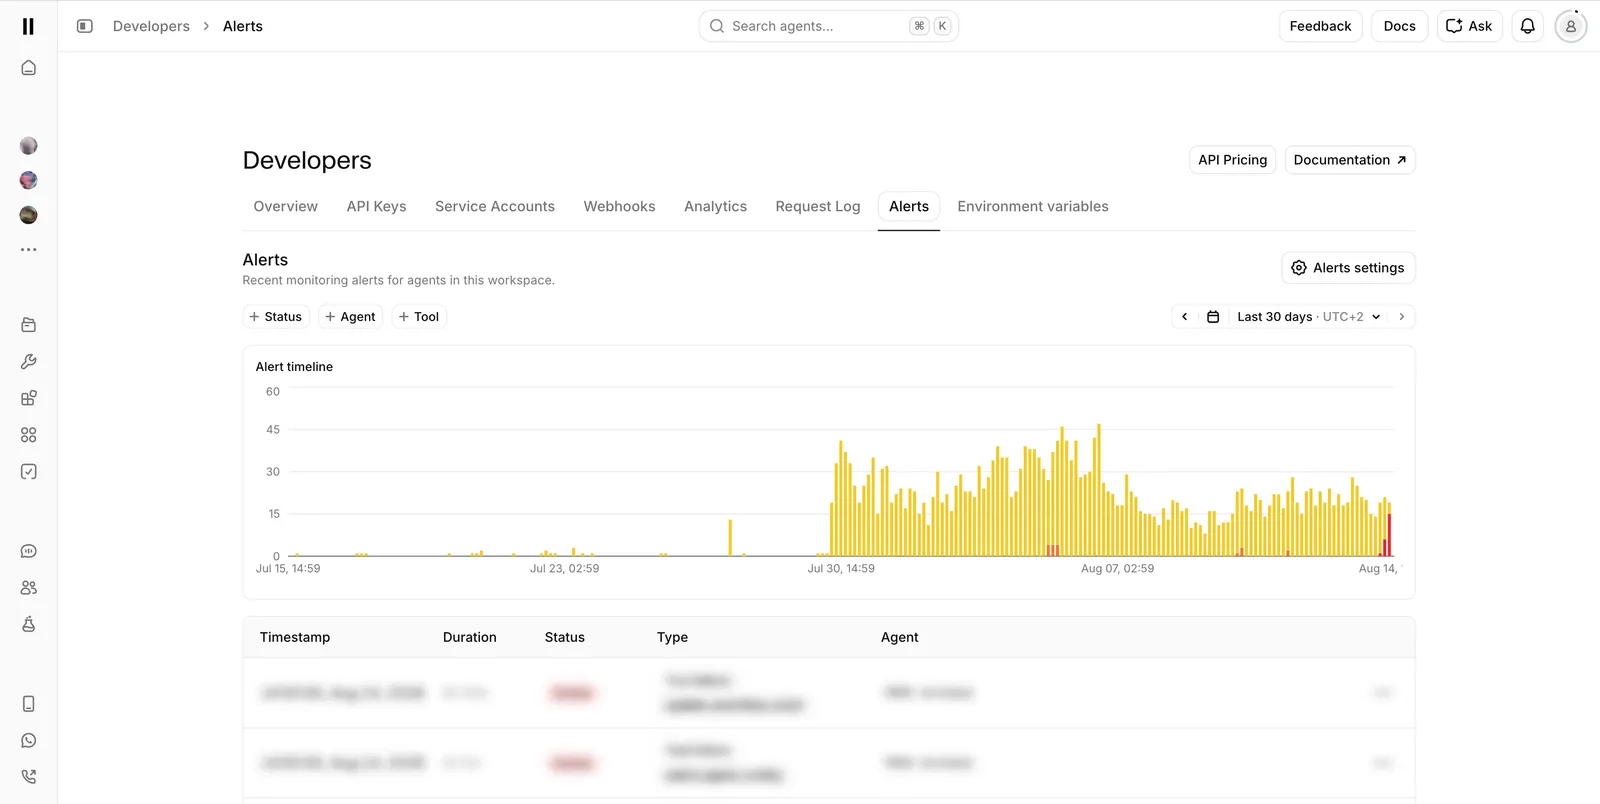1600x804 pixels.
Task: Open Alerts settings
Action: click(x=1348, y=268)
